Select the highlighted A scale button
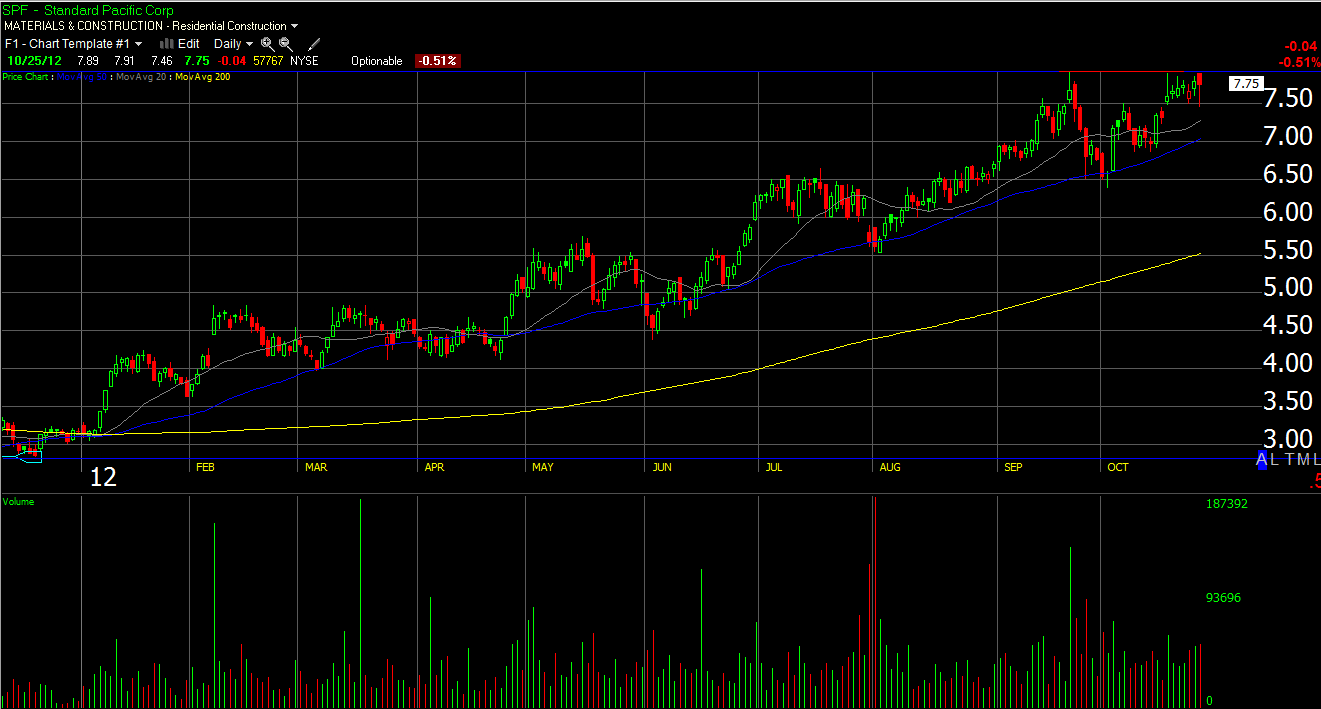This screenshot has width=1321, height=709. click(x=1262, y=459)
